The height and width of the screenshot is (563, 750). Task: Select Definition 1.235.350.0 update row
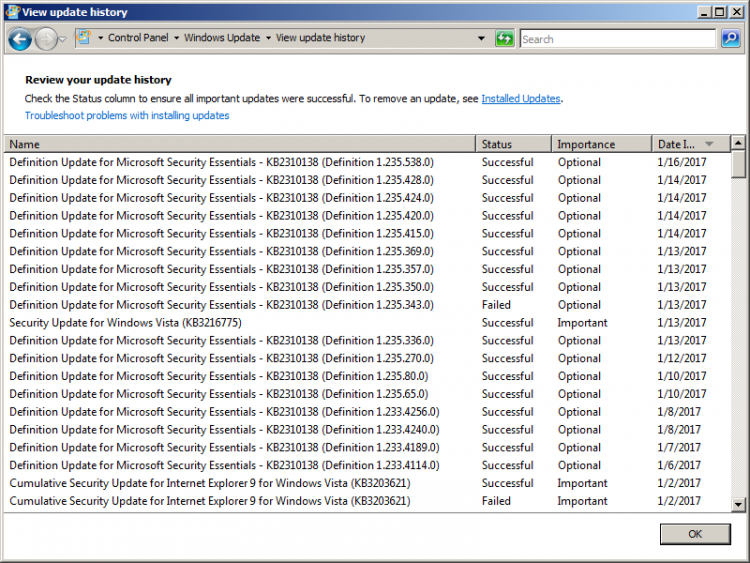tap(367, 287)
